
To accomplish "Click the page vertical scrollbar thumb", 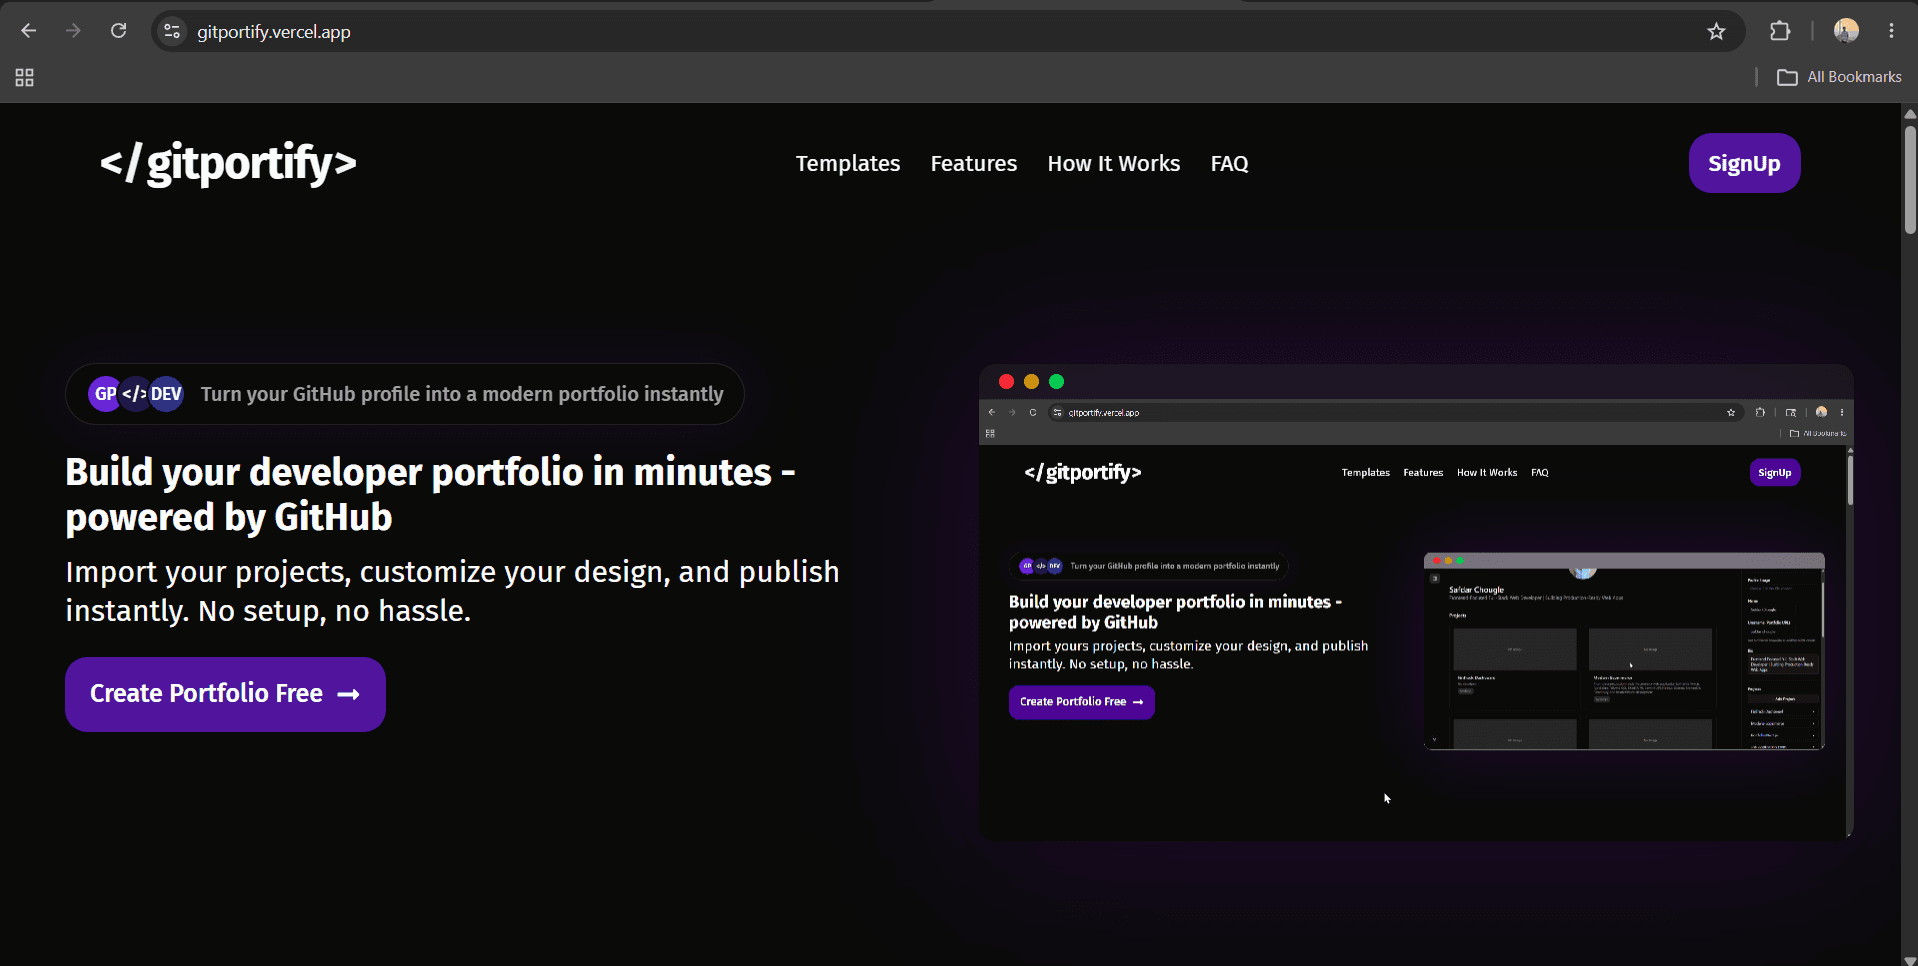I will [1909, 180].
